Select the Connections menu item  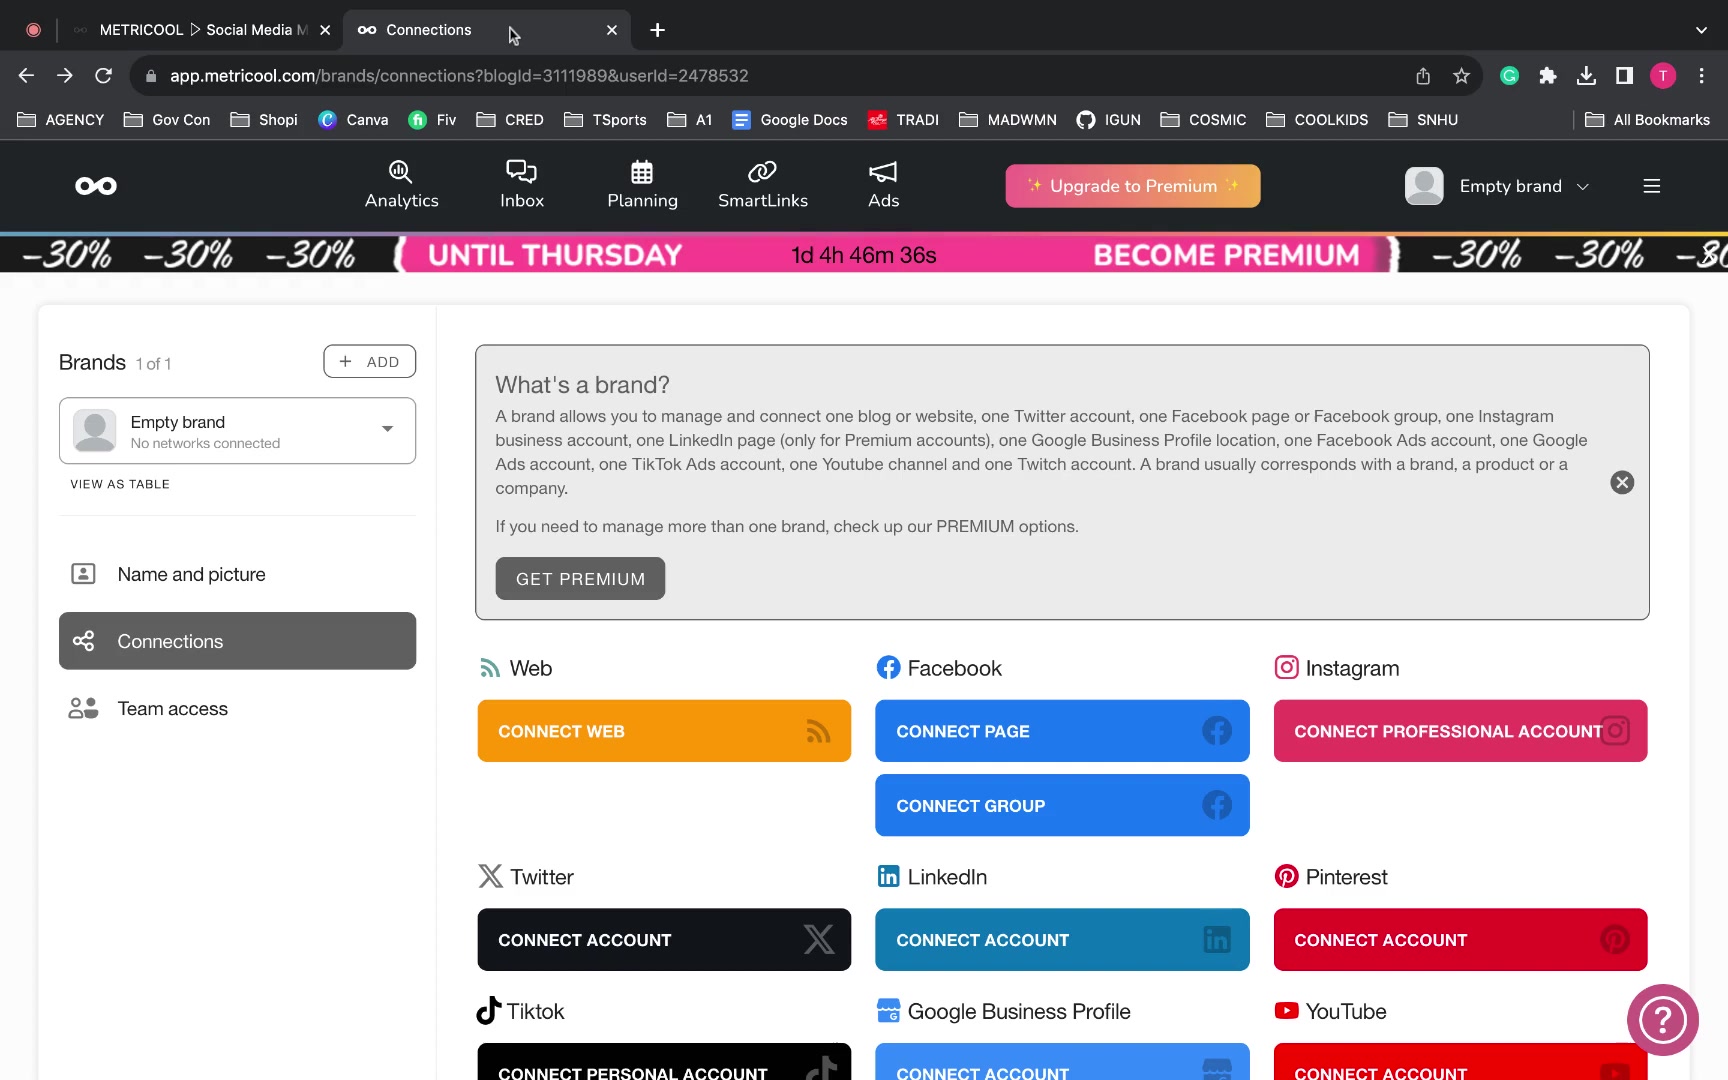point(237,641)
